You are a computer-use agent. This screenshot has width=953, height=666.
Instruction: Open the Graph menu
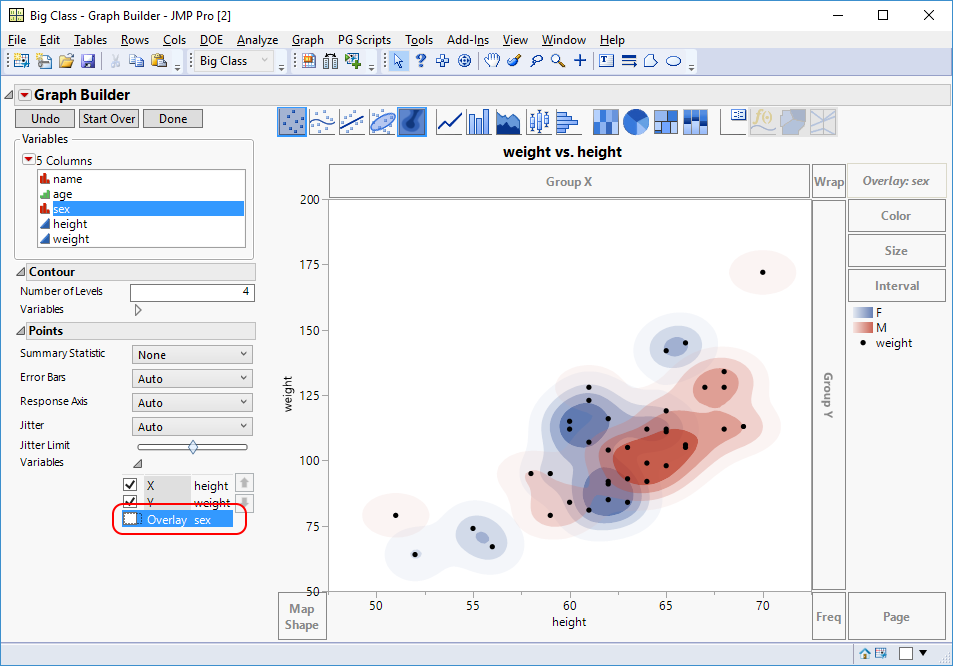click(x=307, y=40)
